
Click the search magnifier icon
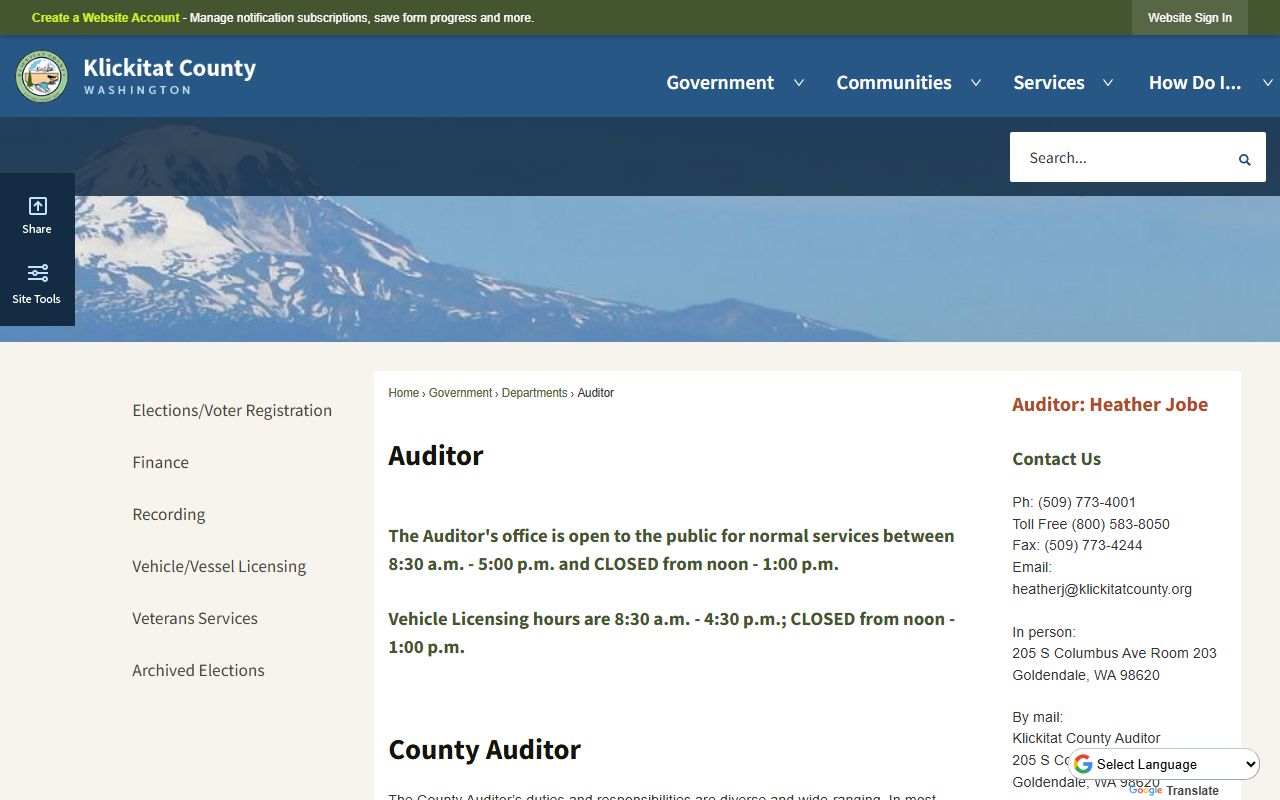(x=1245, y=159)
